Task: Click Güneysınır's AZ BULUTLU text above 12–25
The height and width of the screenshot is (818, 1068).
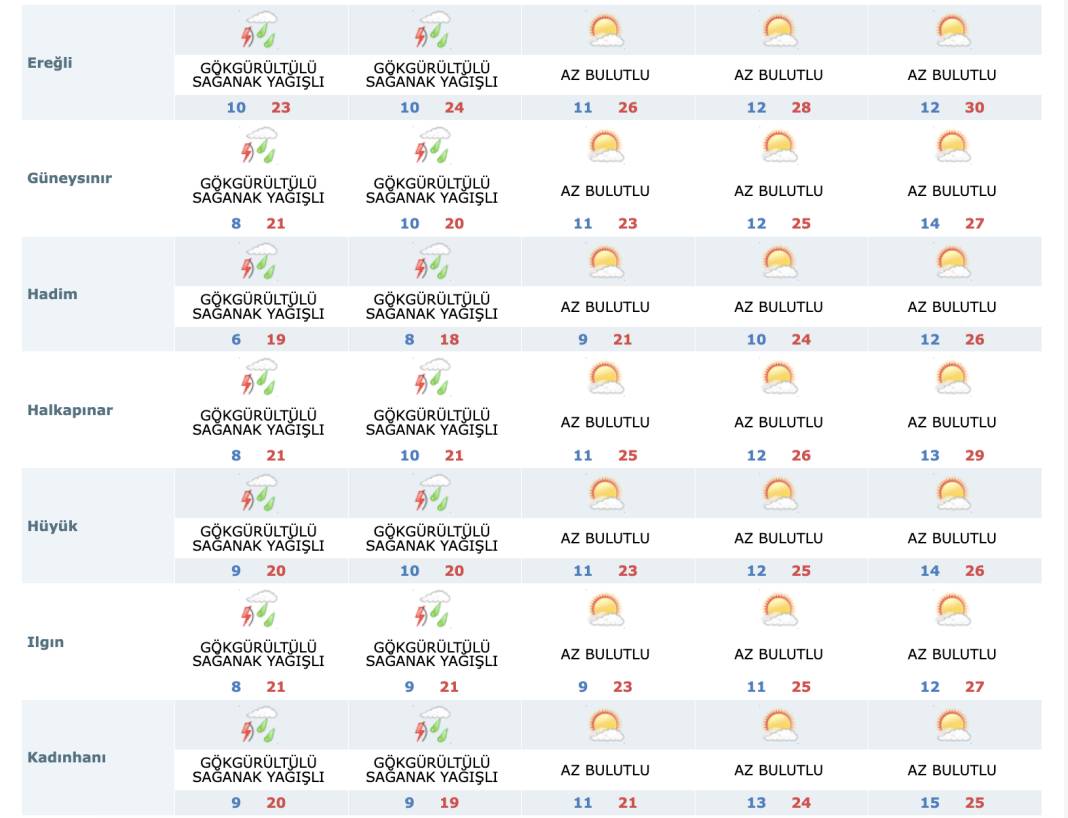Action: 778,191
